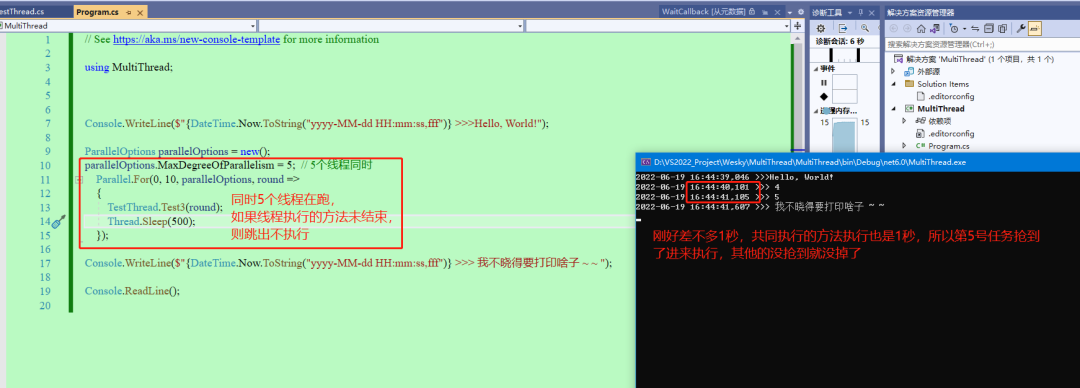Click Solution Explorer back navigation arrow

click(x=893, y=28)
